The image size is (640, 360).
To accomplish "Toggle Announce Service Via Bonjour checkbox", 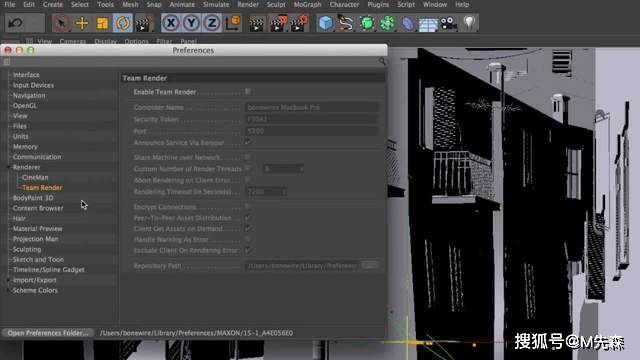I will 247,142.
